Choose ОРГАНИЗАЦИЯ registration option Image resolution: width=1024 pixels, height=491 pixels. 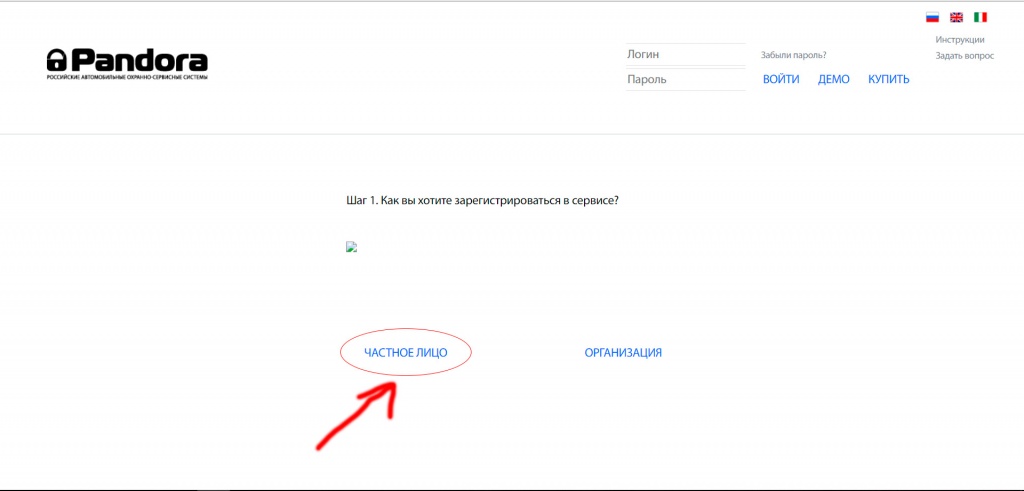[x=623, y=353]
